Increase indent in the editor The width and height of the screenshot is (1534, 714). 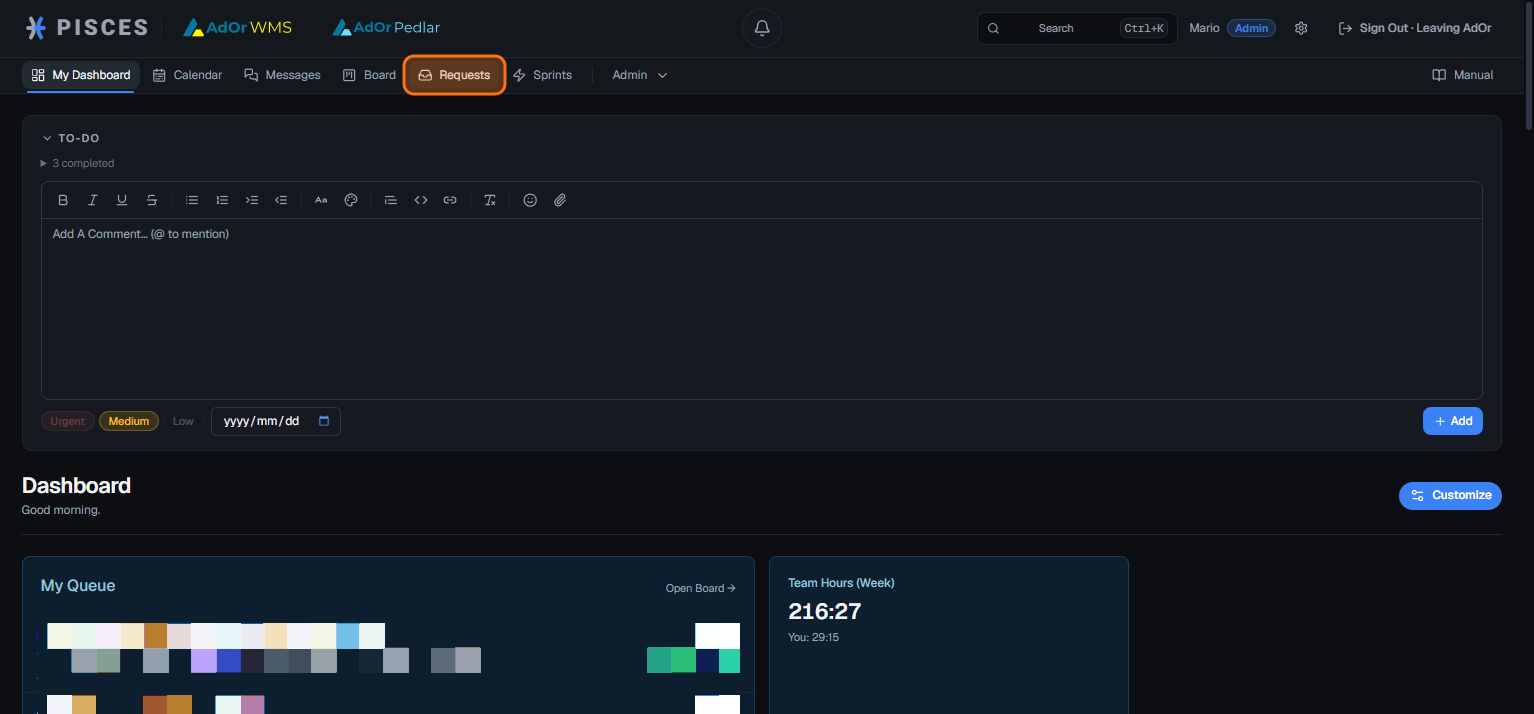pyautogui.click(x=252, y=200)
